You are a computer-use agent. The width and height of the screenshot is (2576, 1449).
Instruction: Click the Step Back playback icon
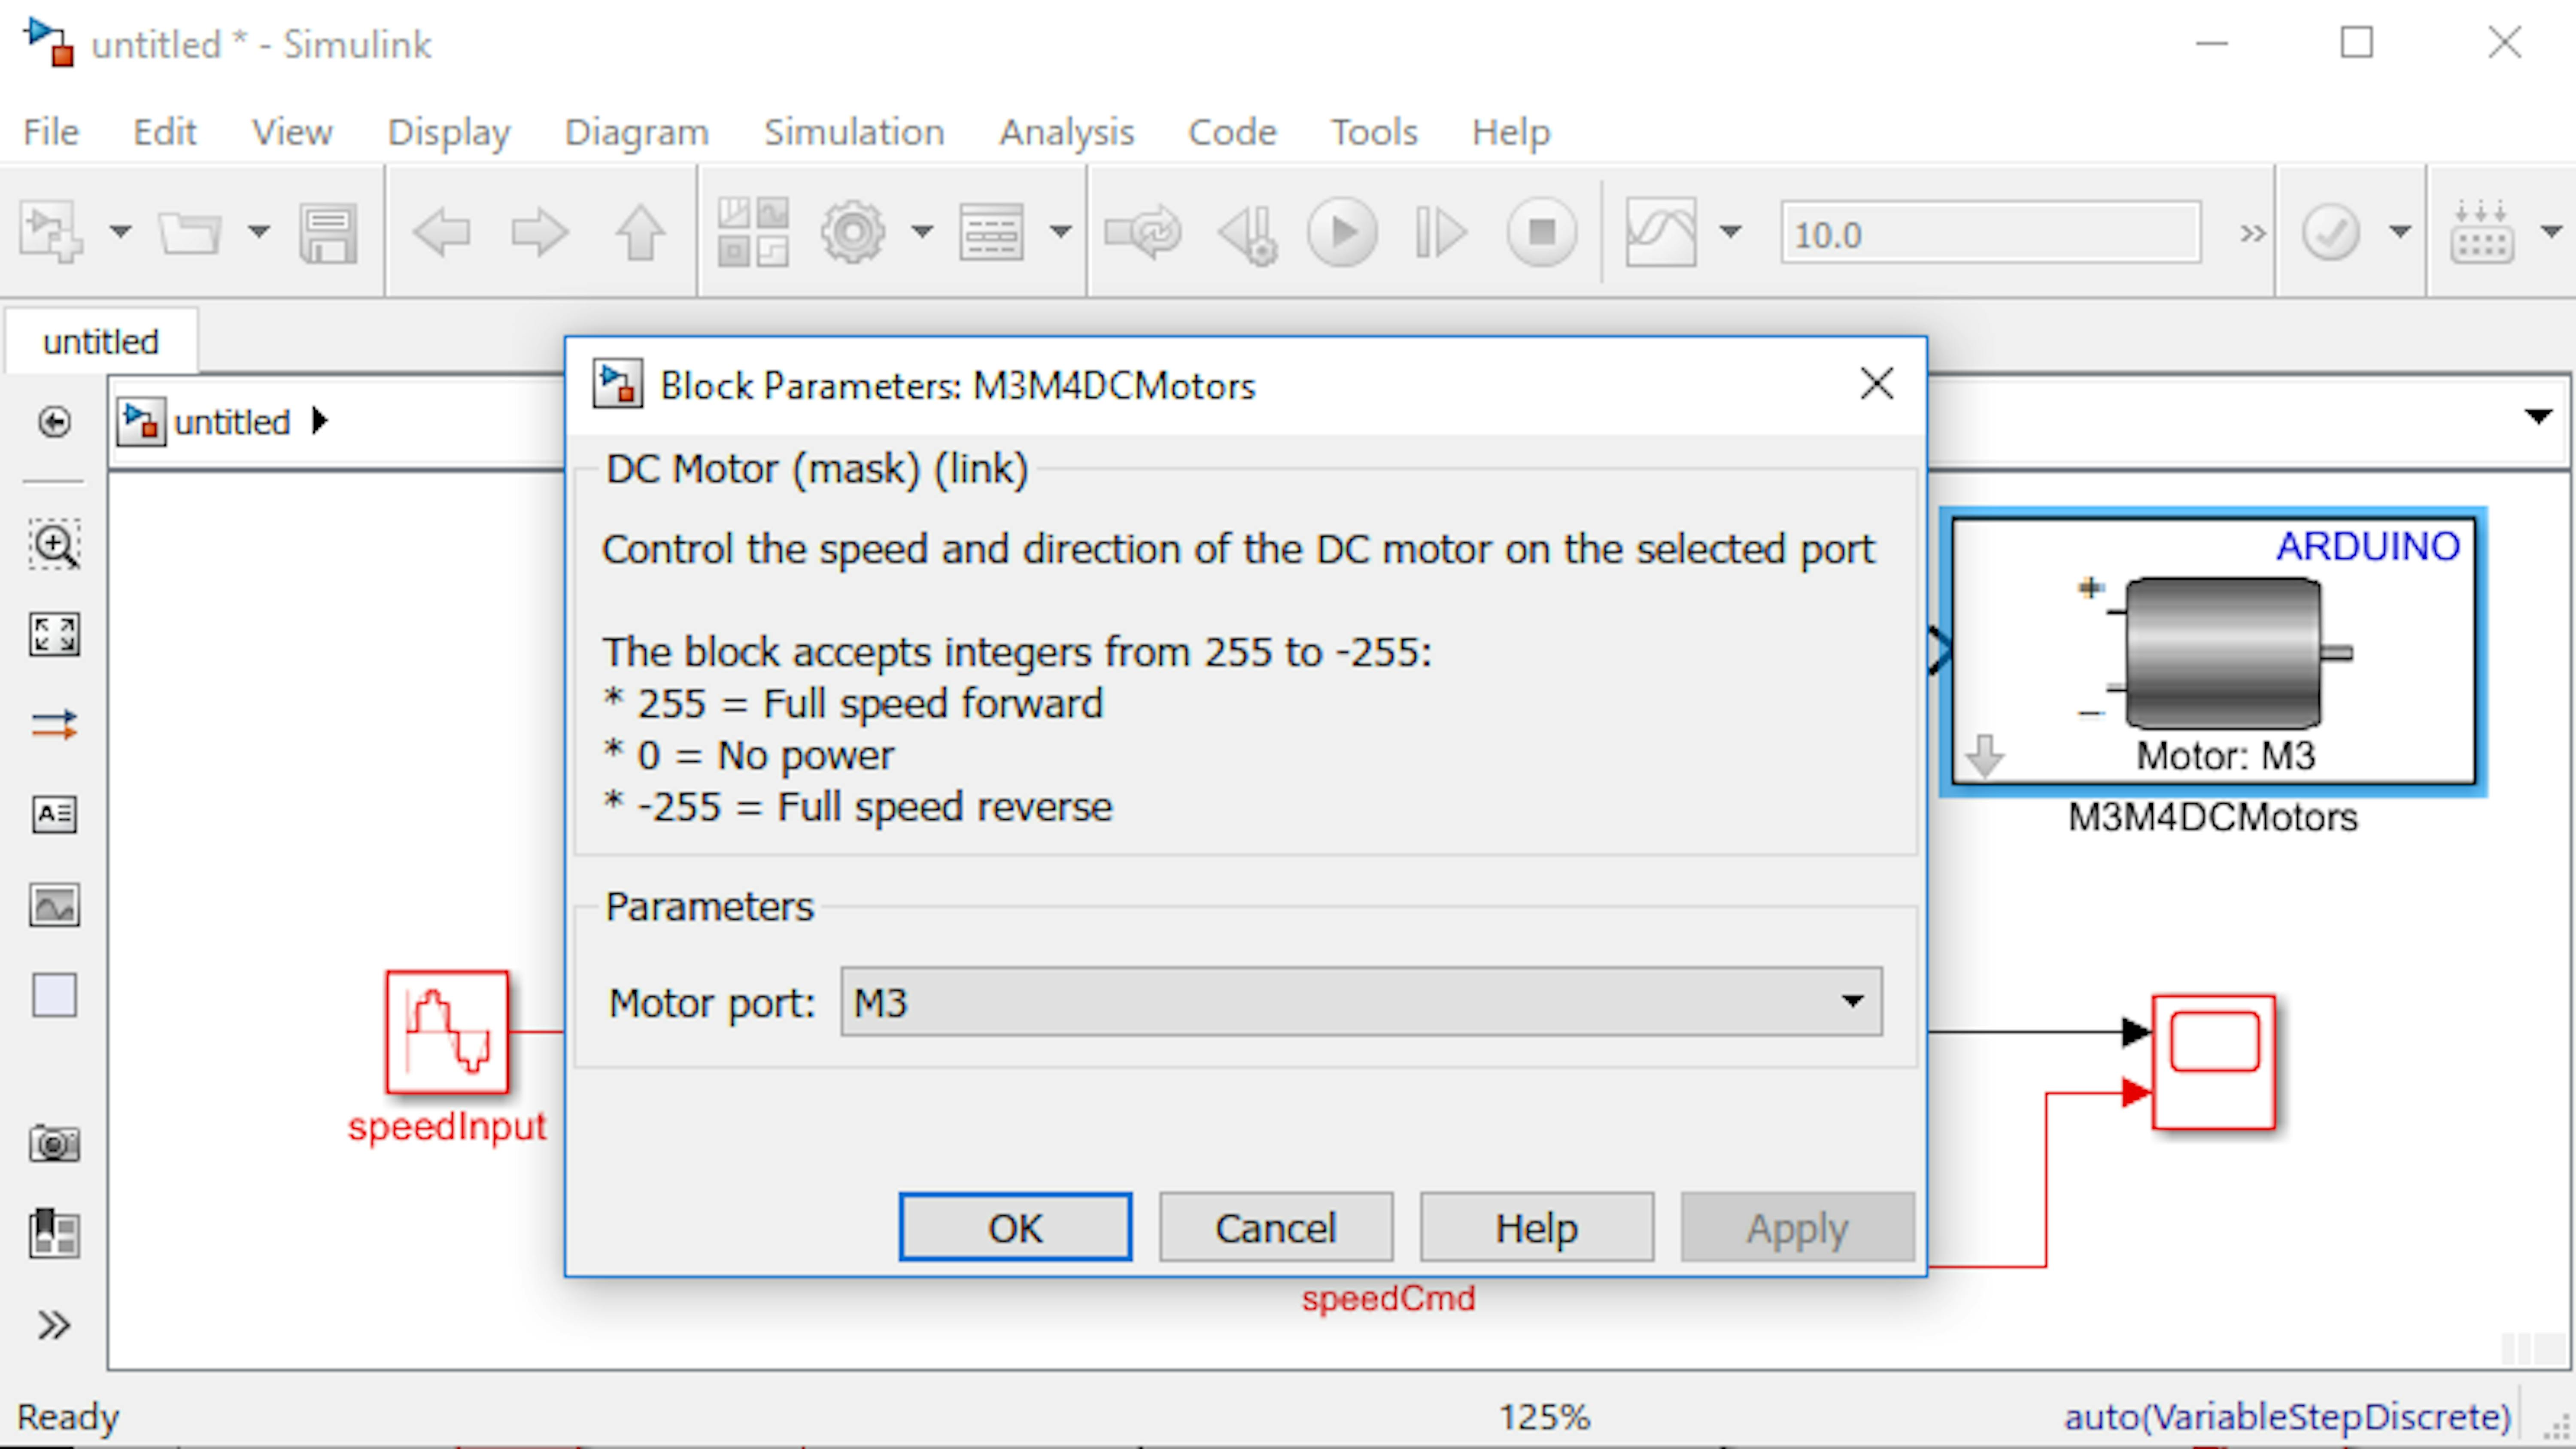pos(1248,234)
